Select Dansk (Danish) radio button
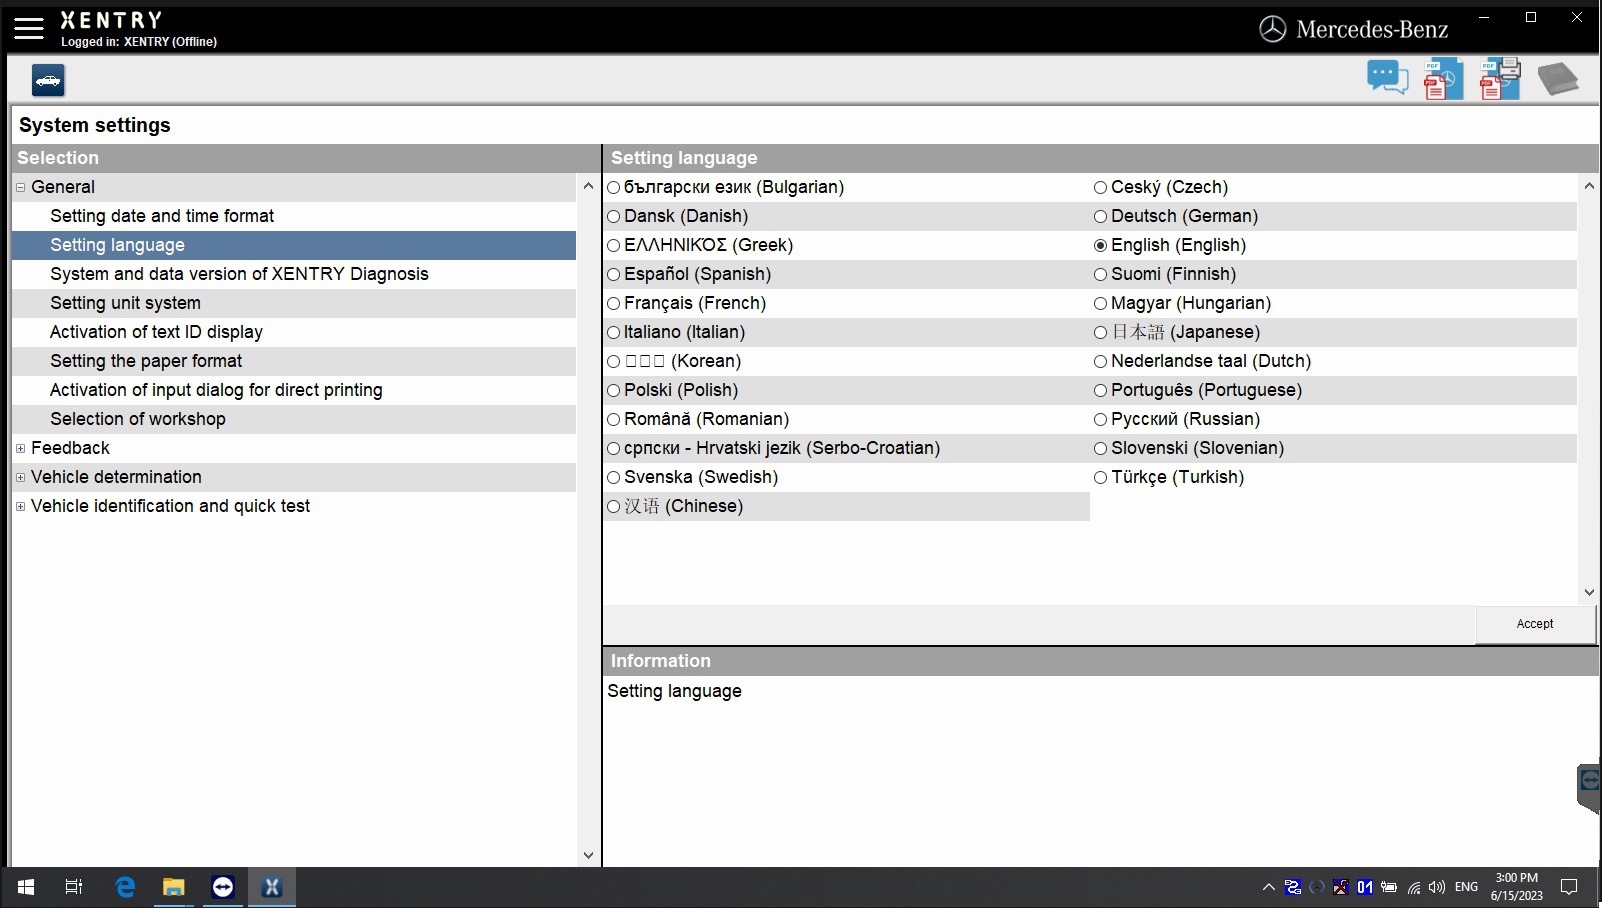 point(614,216)
